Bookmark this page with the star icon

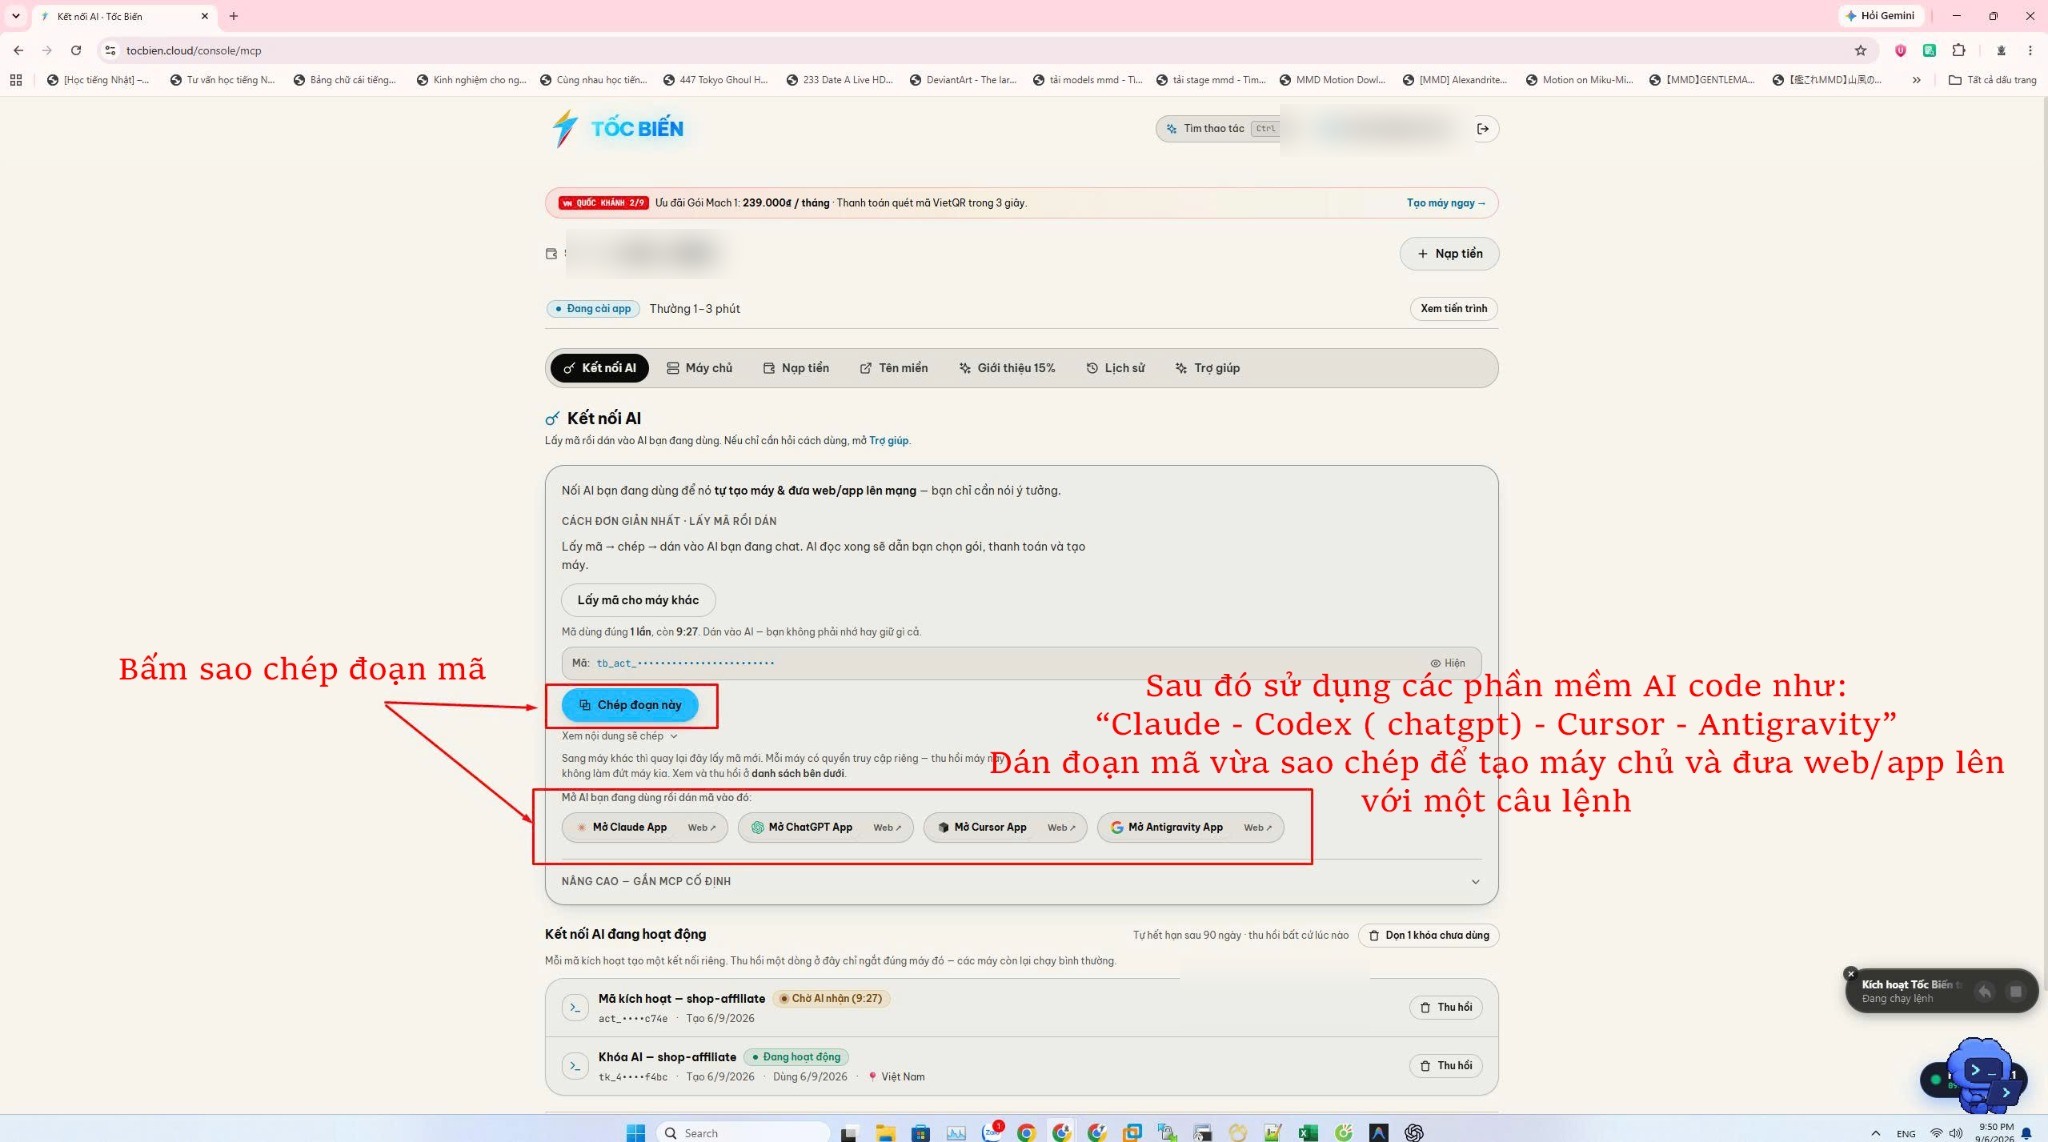pyautogui.click(x=1860, y=50)
